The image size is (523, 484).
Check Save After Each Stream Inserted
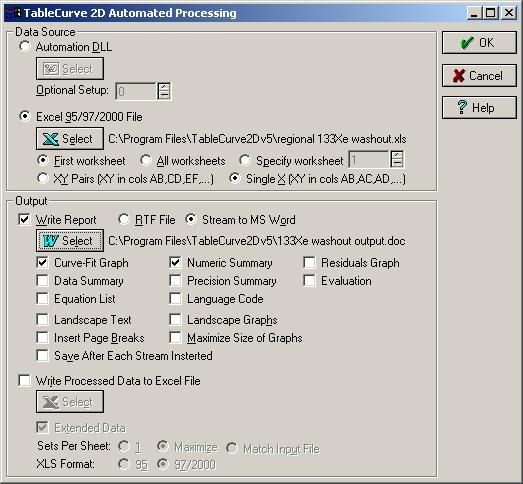click(x=42, y=356)
